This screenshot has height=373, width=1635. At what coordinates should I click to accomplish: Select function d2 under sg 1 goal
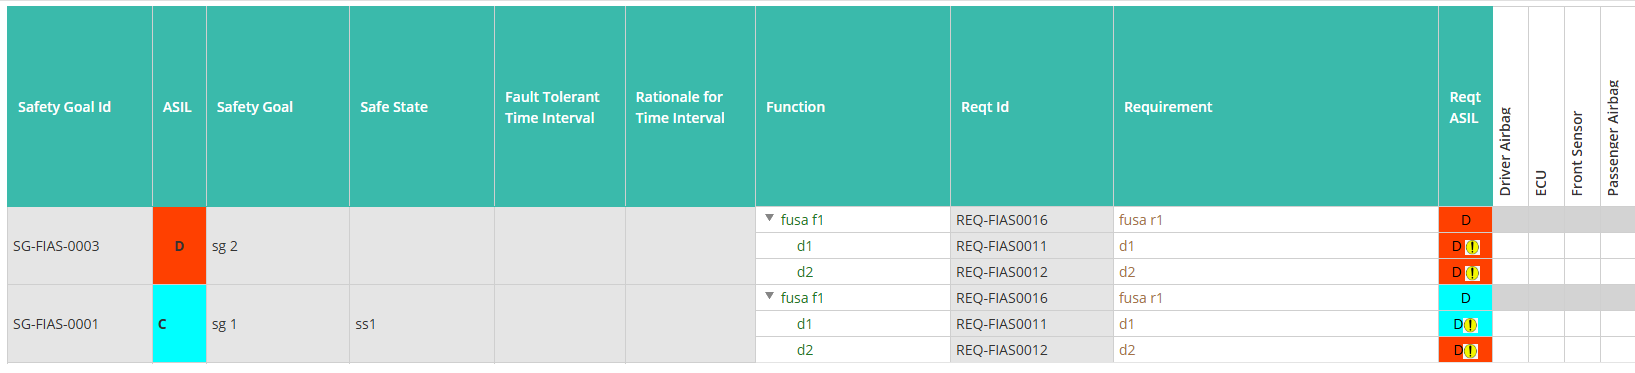804,350
